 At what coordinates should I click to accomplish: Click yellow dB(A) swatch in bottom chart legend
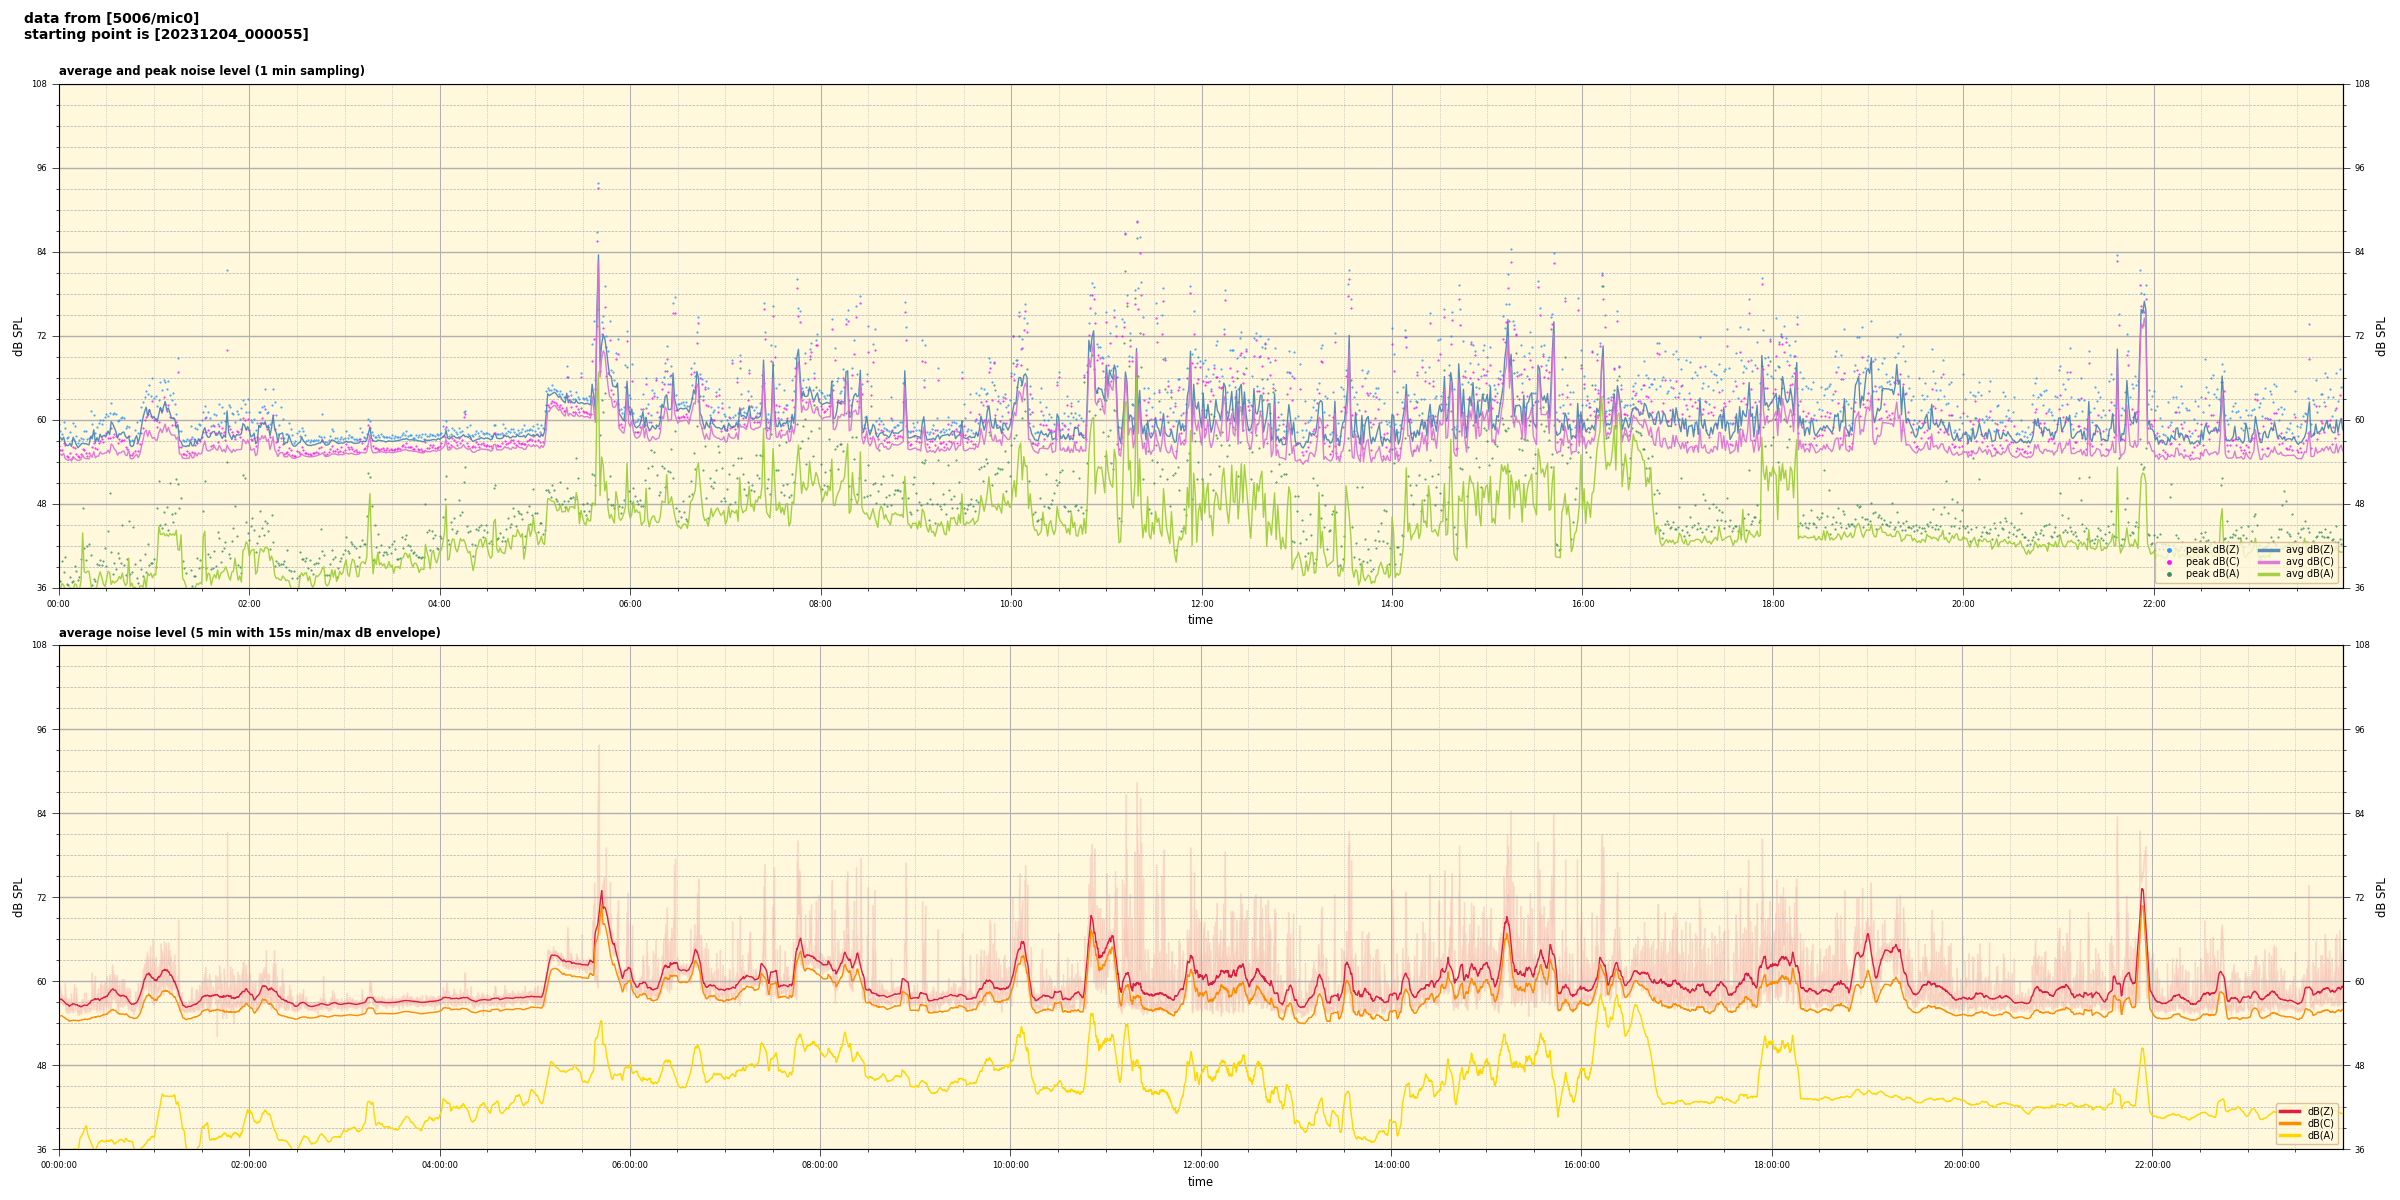click(x=2290, y=1135)
